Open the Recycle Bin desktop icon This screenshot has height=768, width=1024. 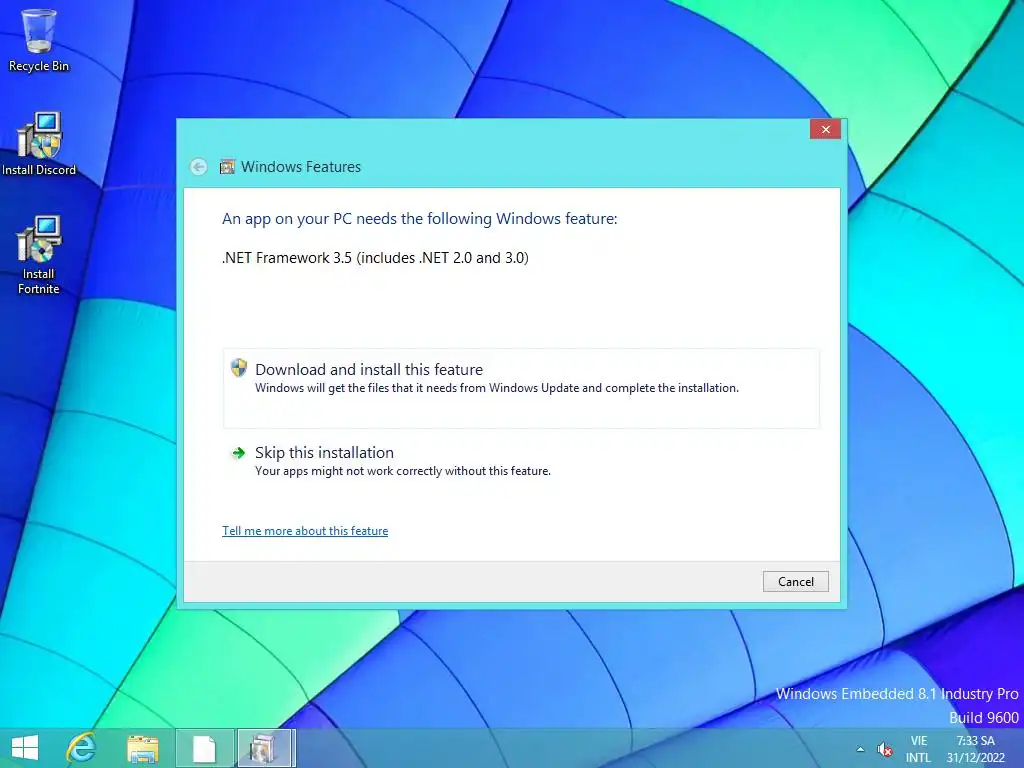(39, 40)
